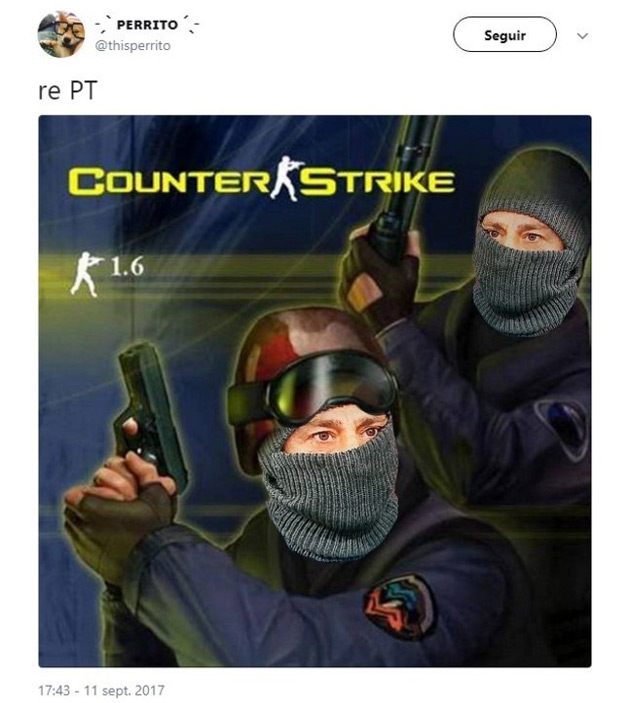
Task: Open the PERRITO profile avatar
Action: tap(61, 34)
